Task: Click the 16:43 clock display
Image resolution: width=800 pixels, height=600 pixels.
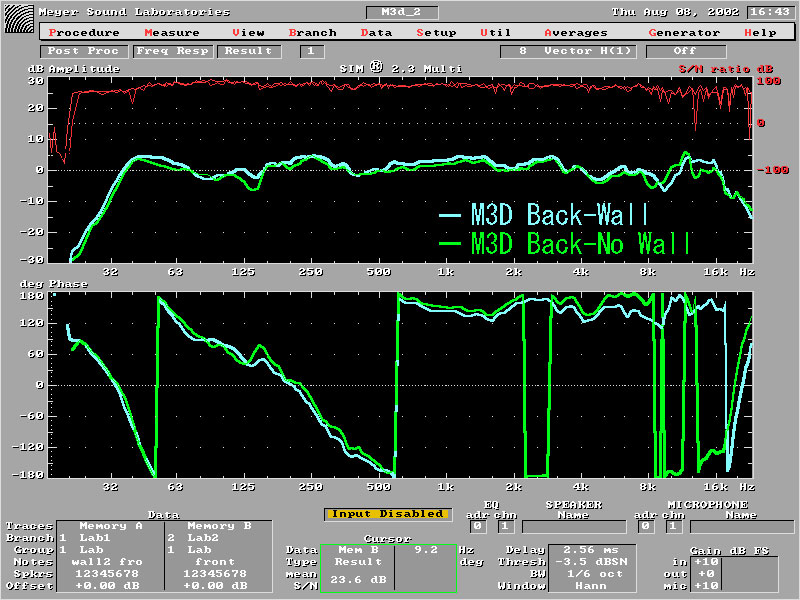Action: tap(770, 12)
